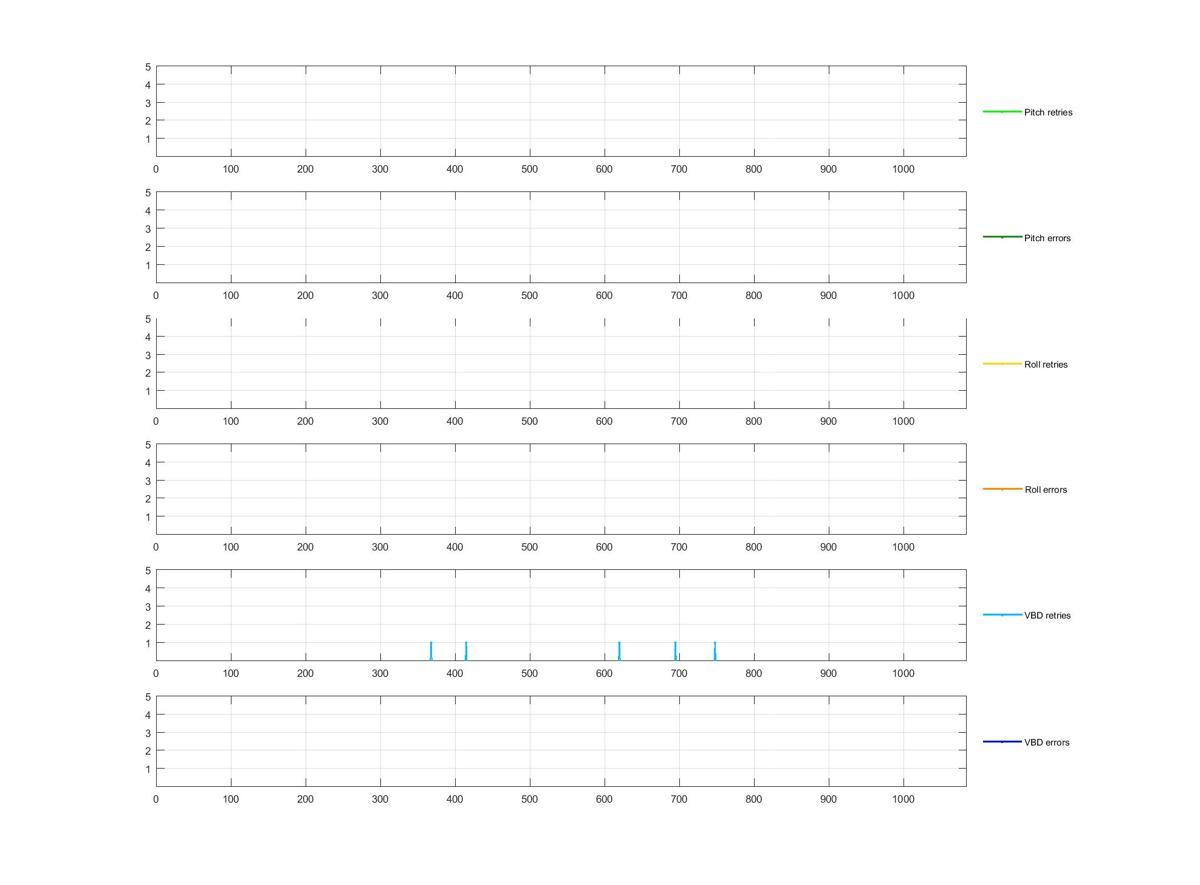This screenshot has width=1200, height=885.
Task: Click the dark blue VBD errors legend line
Action: (x=1002, y=741)
